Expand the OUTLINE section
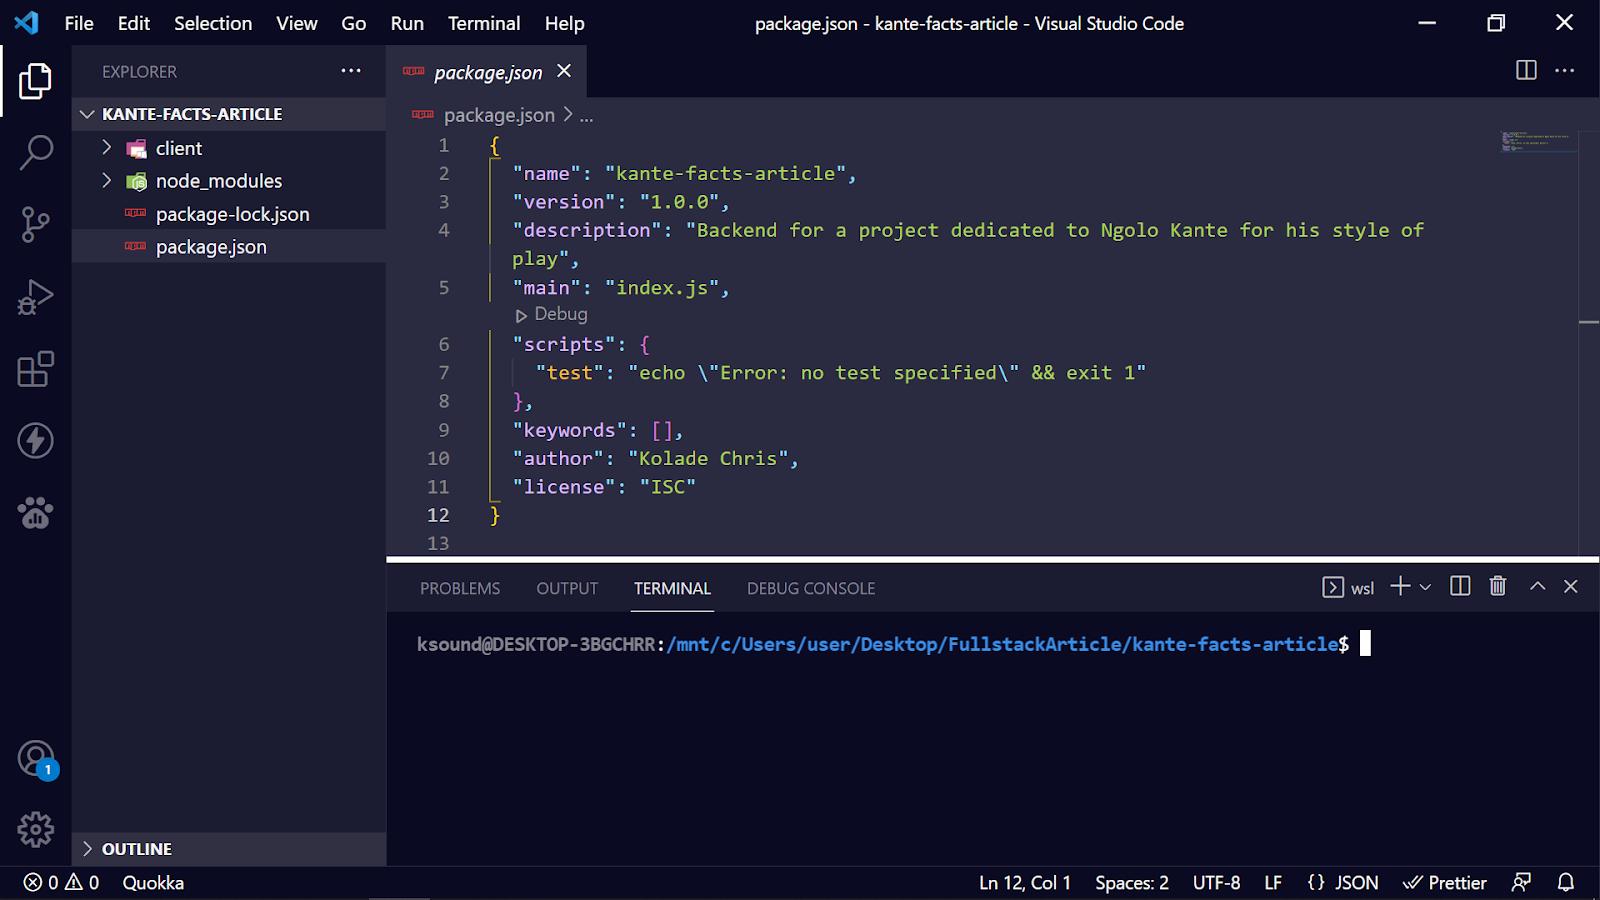Viewport: 1600px width, 900px height. [136, 849]
